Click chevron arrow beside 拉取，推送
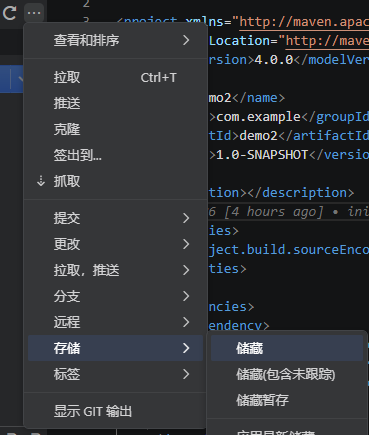Screen dimensions: 369x435 click(x=186, y=270)
